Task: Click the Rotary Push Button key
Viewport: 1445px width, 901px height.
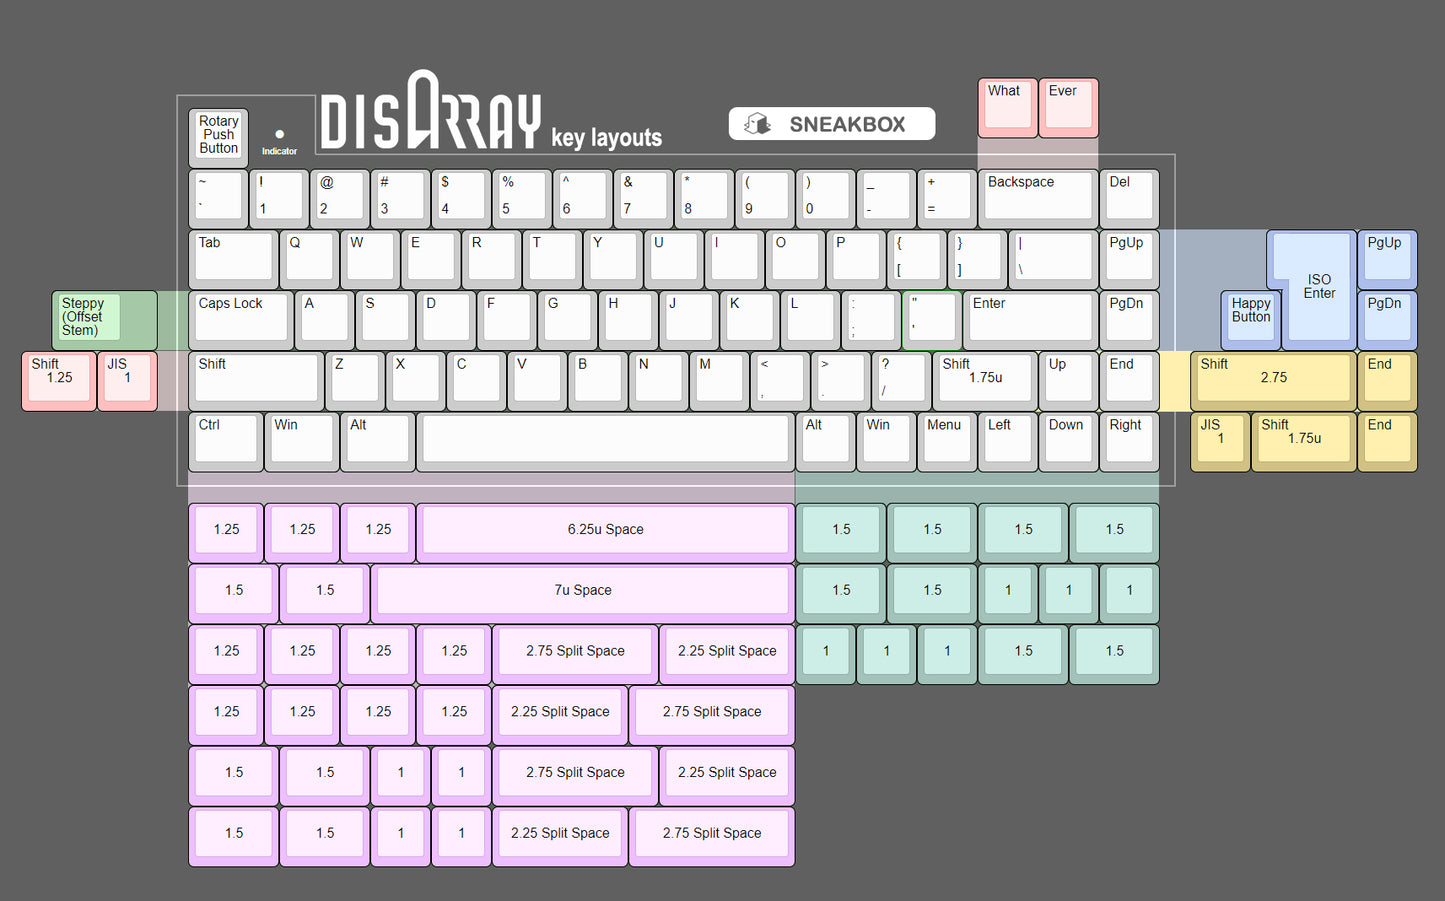Action: (x=218, y=136)
